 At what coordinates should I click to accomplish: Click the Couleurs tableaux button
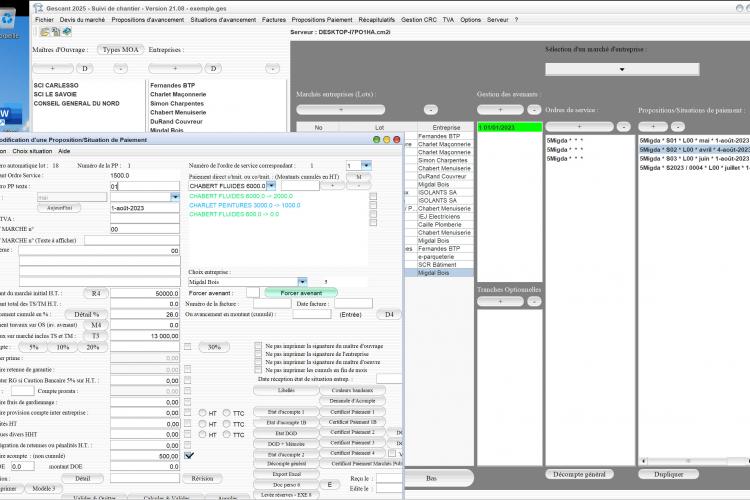352,390
